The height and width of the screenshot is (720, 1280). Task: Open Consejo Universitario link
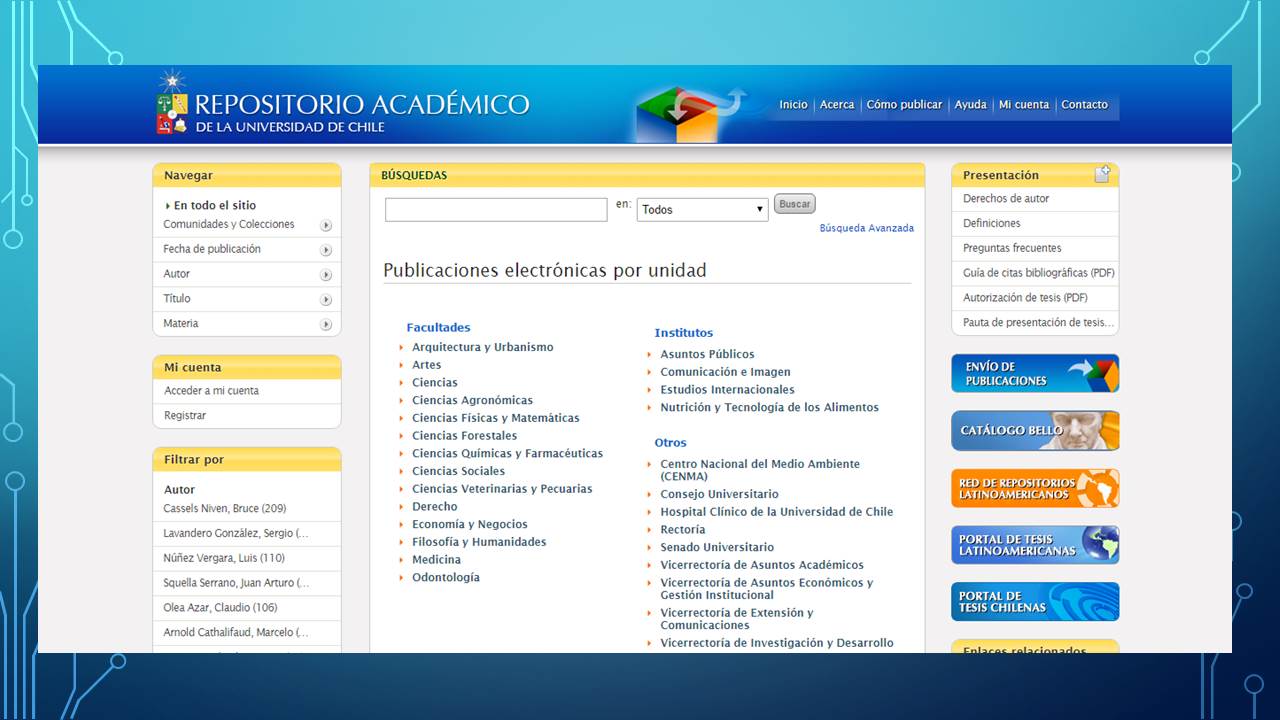click(x=719, y=494)
